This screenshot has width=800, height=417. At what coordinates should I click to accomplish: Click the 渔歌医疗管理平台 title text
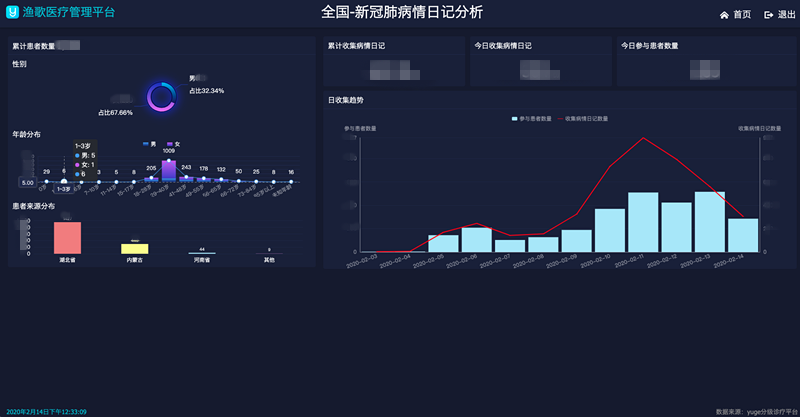click(x=69, y=12)
